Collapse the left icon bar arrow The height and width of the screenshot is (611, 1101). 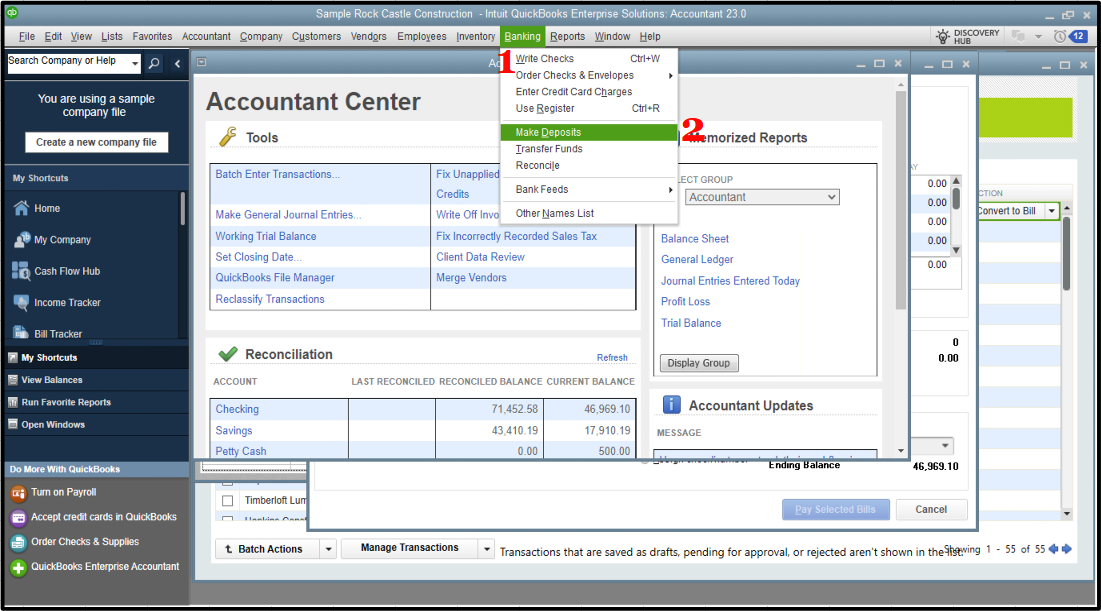(x=178, y=64)
